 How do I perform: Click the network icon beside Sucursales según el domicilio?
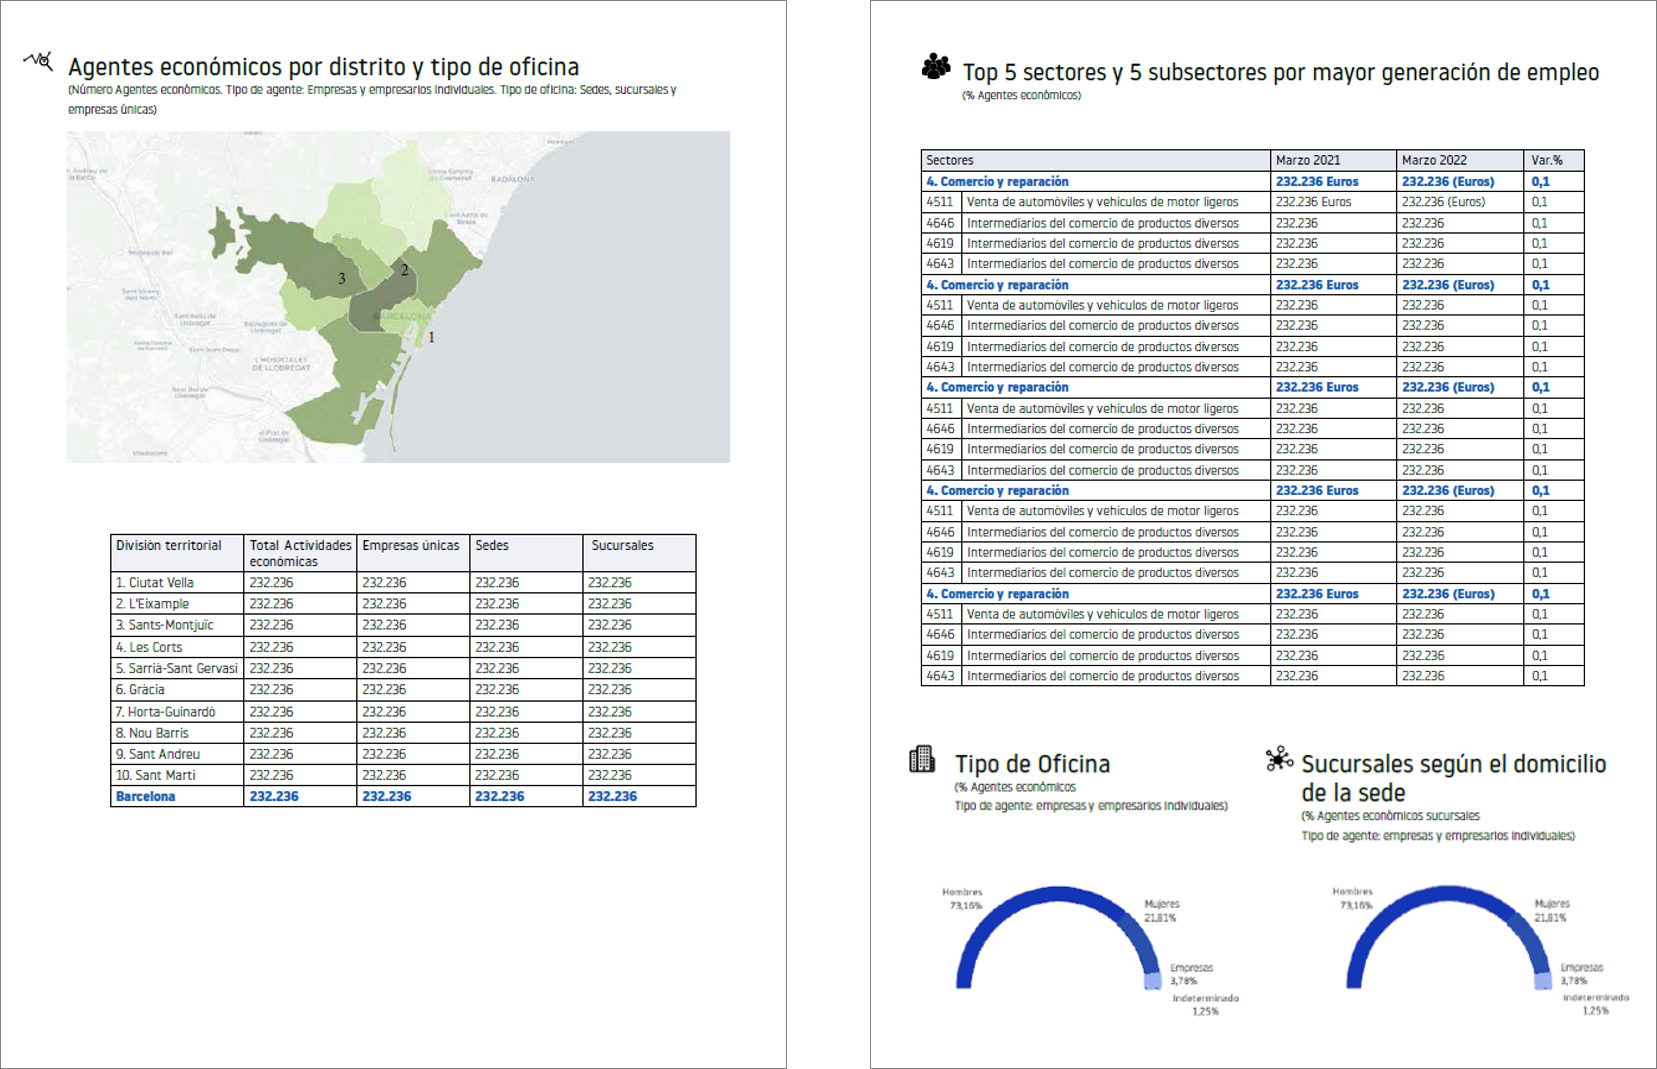[x=1278, y=759]
